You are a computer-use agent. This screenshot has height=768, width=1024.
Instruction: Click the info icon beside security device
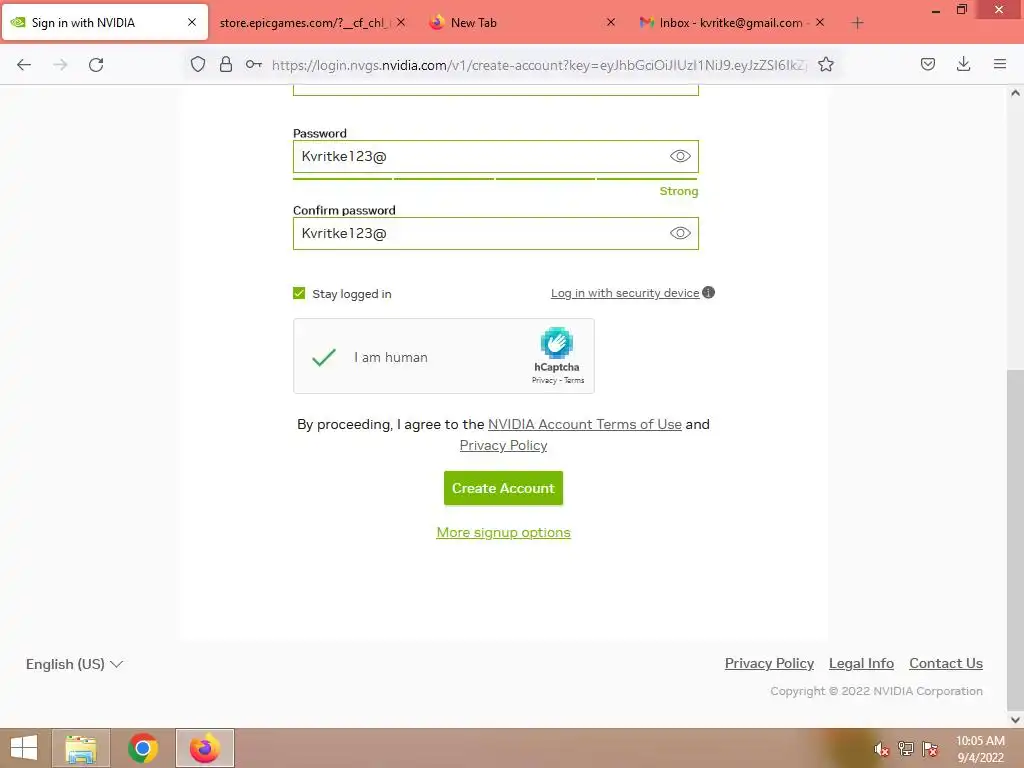709,293
